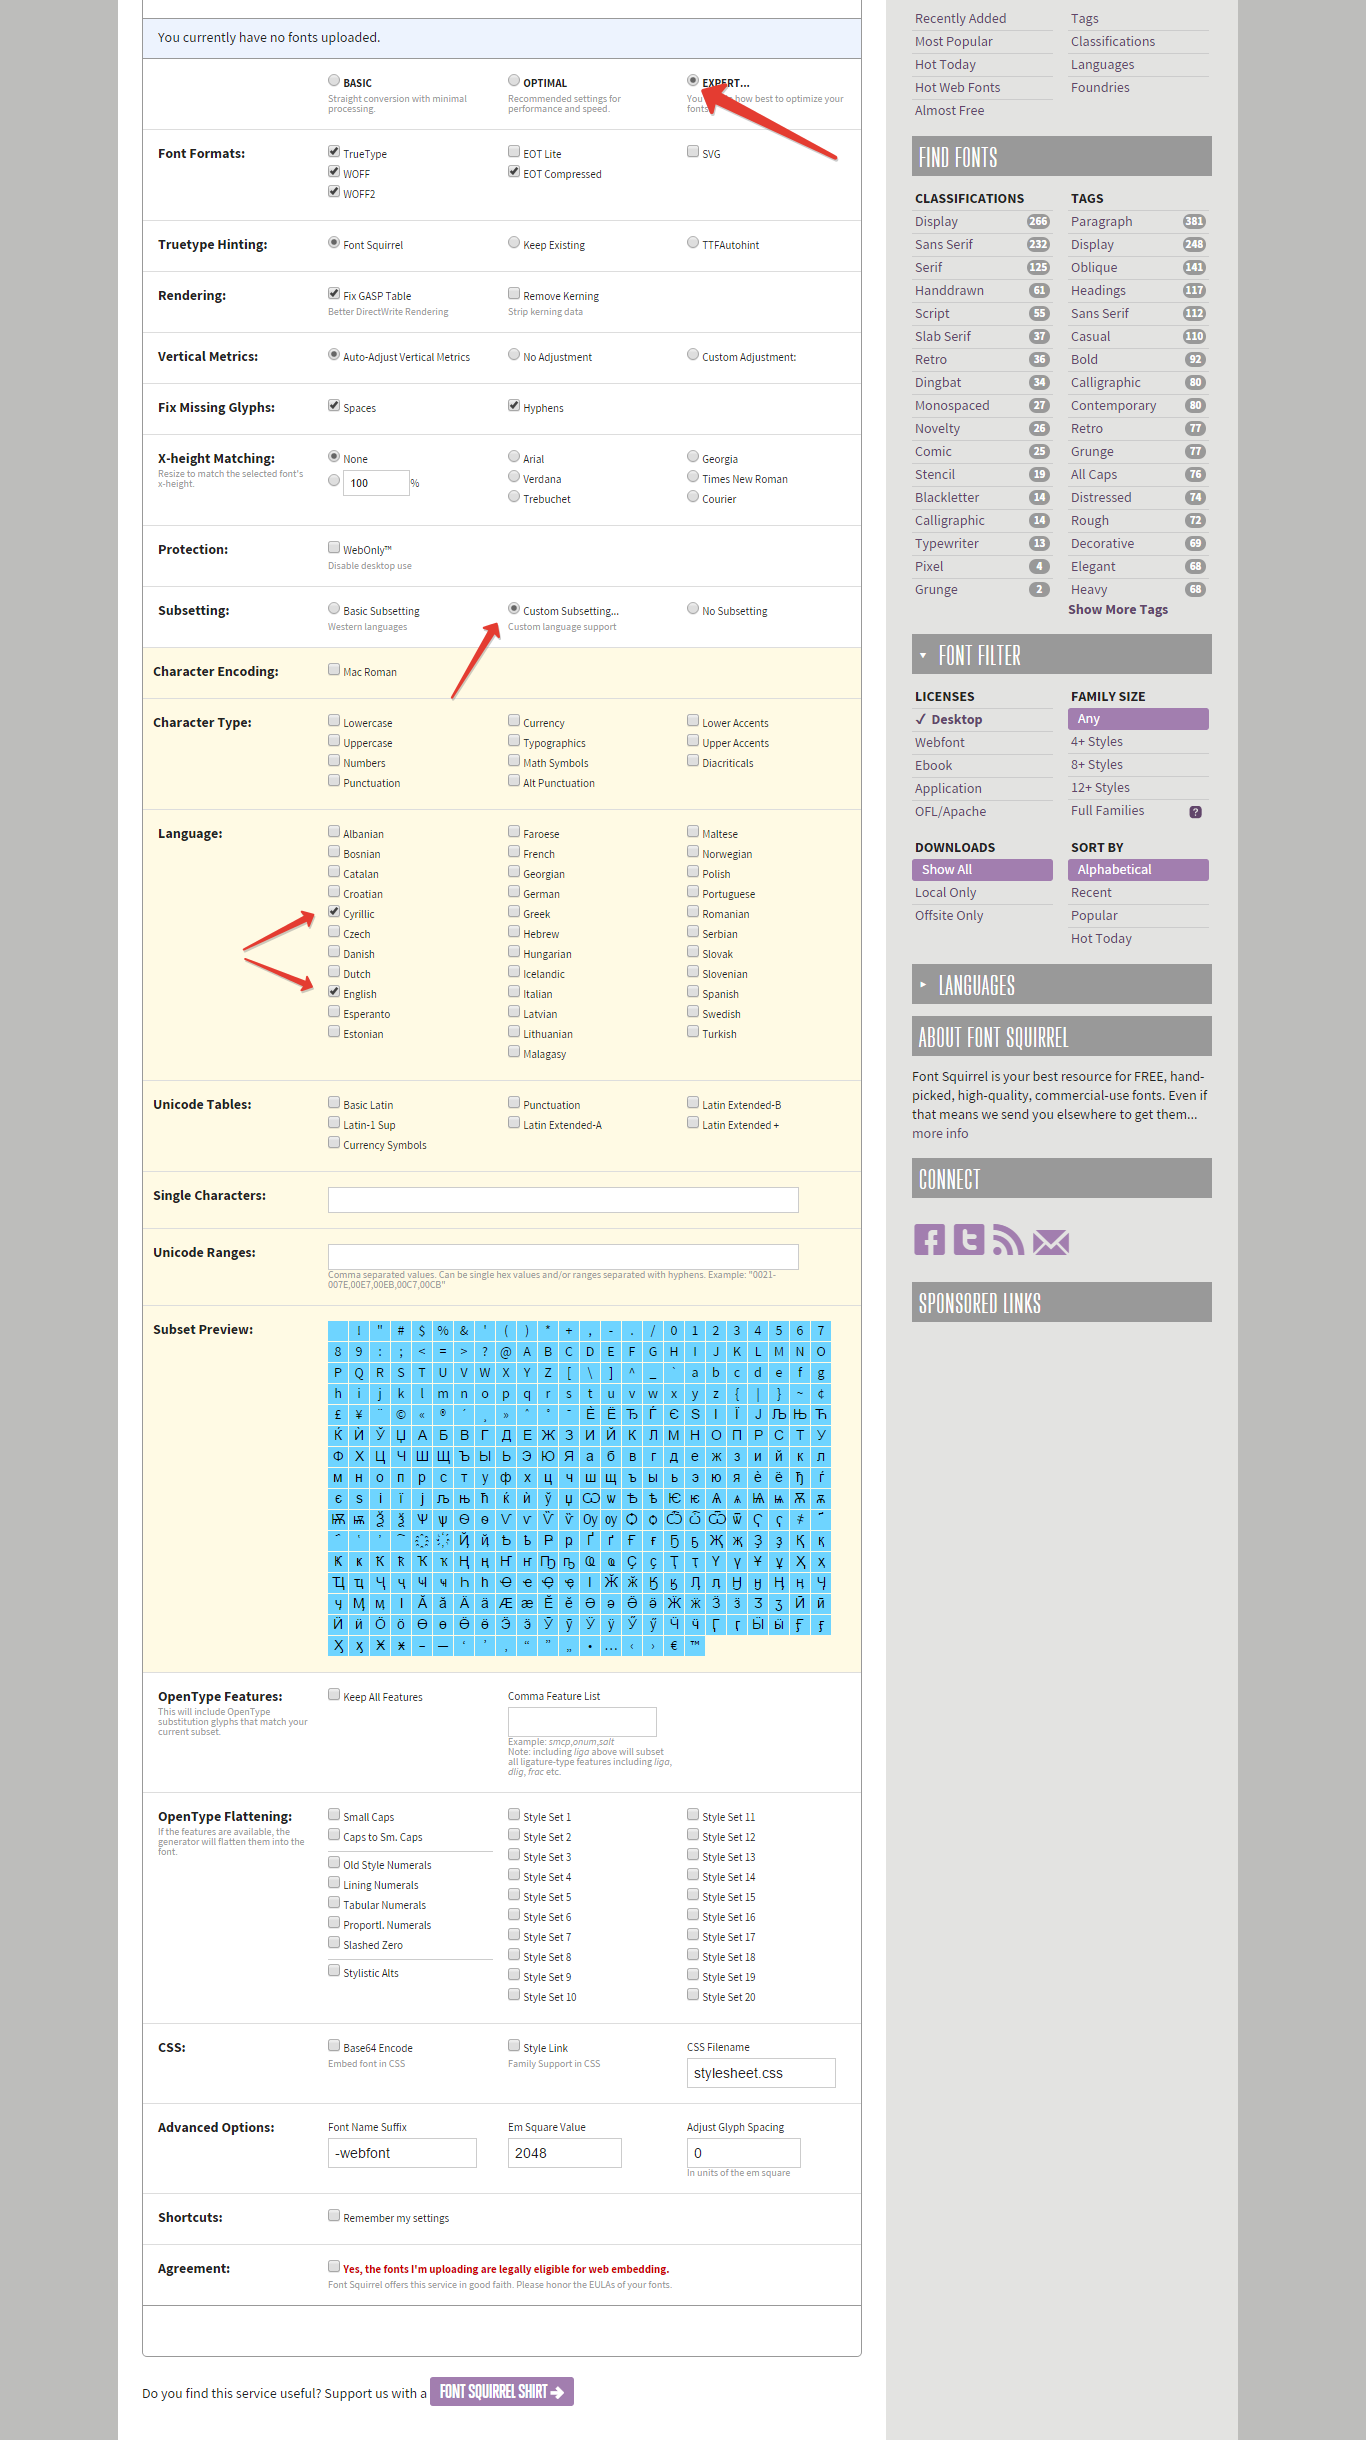Open the Foundries menu link
The height and width of the screenshot is (2440, 1366).
click(x=1100, y=88)
